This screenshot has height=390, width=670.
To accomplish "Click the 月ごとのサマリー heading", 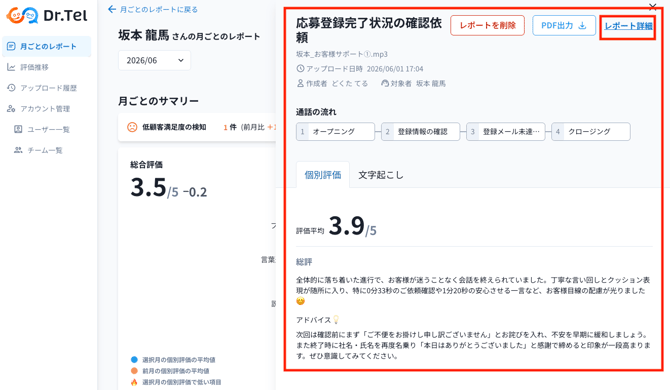I will point(158,101).
